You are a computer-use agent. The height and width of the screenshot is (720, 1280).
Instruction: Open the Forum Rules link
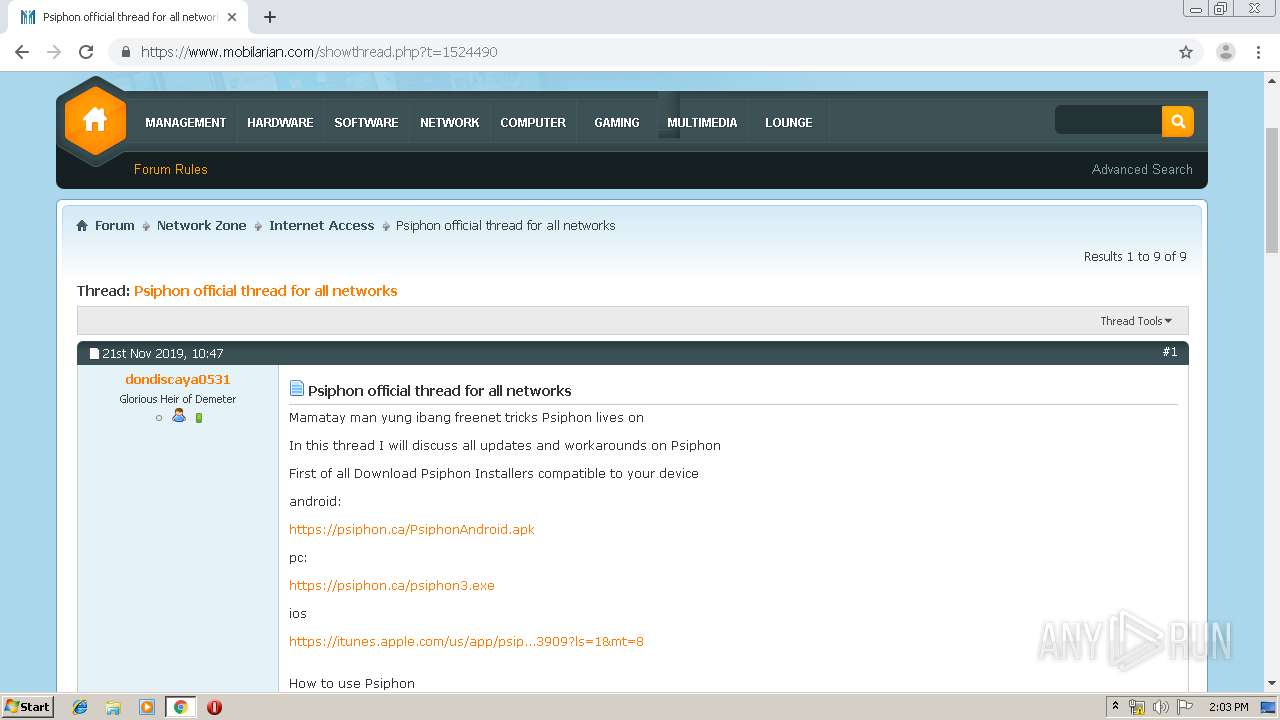pyautogui.click(x=171, y=170)
